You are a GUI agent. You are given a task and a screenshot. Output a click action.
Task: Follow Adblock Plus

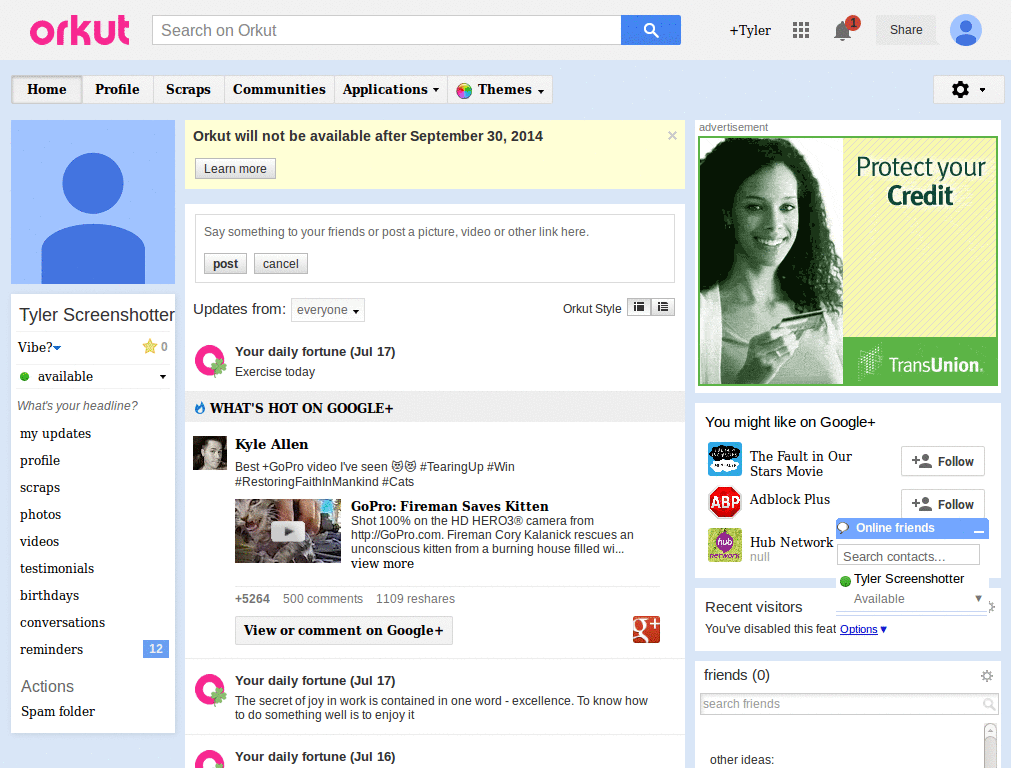click(x=942, y=505)
